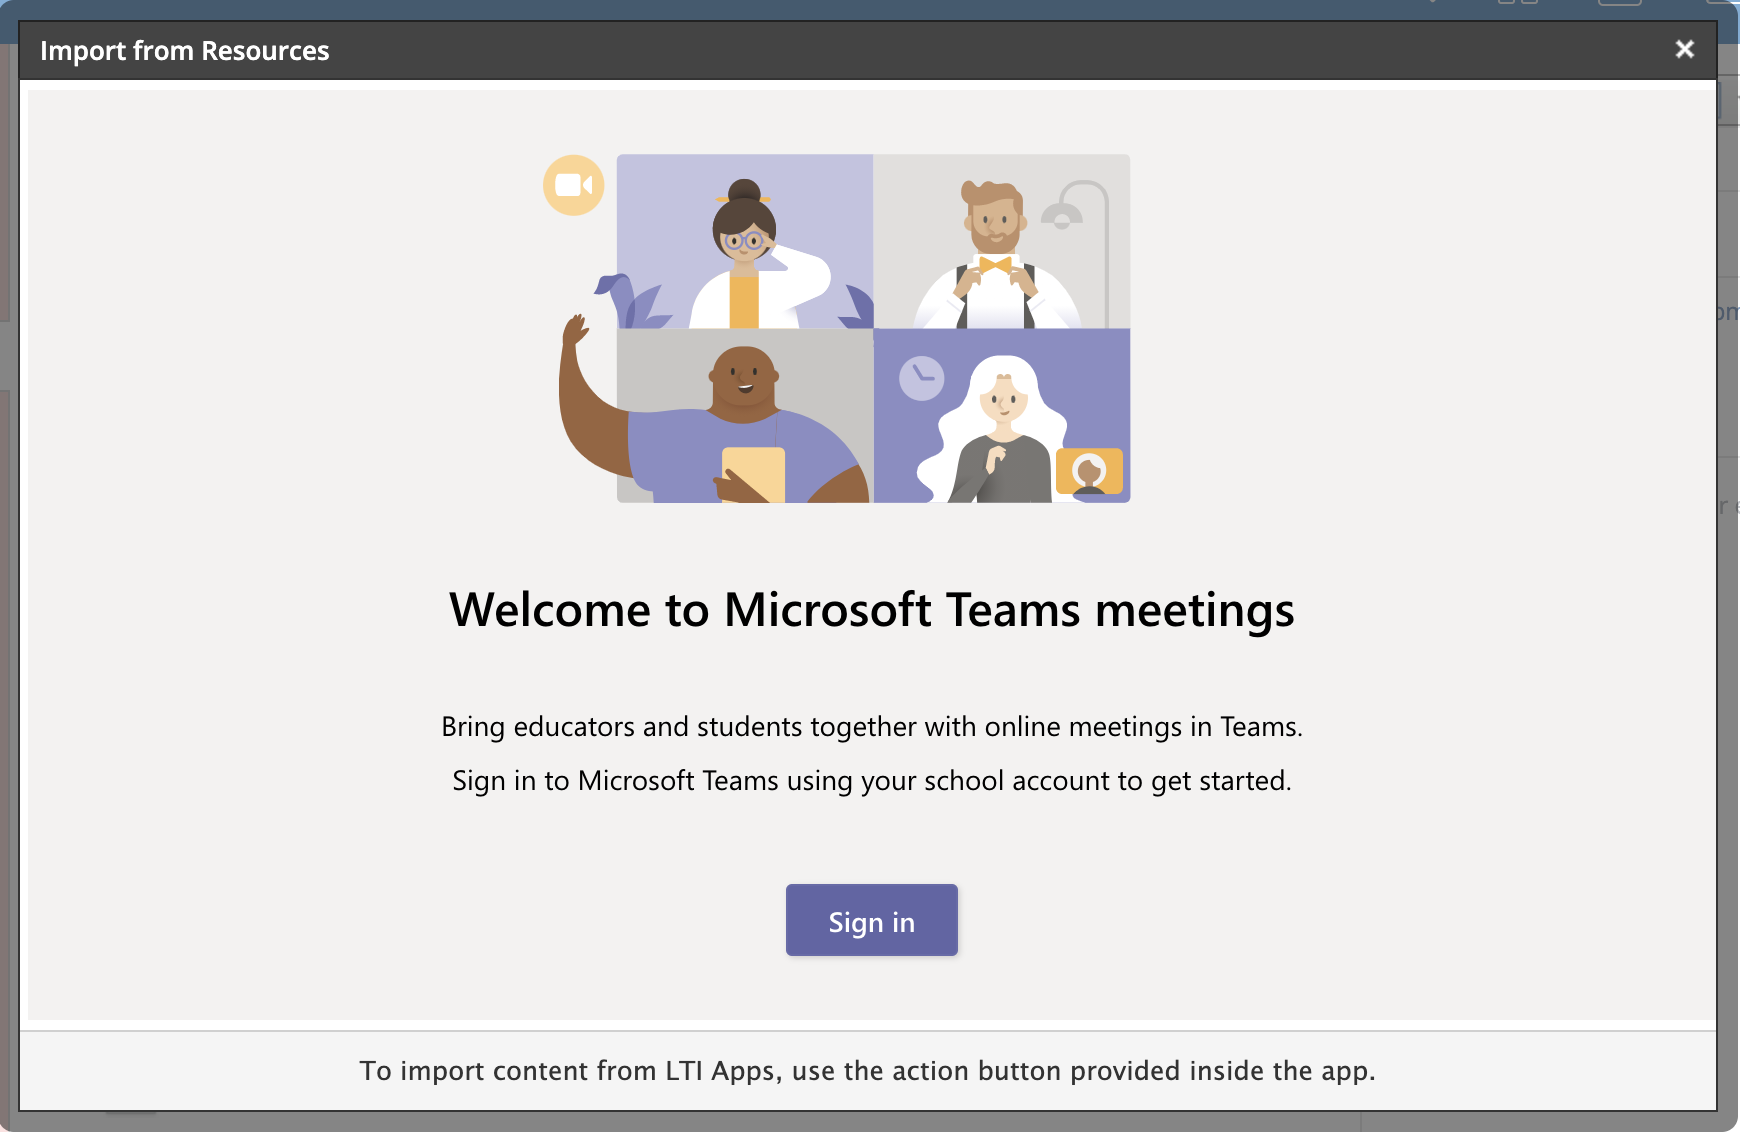Click the 'Bring educators and students together' text

coord(871,726)
